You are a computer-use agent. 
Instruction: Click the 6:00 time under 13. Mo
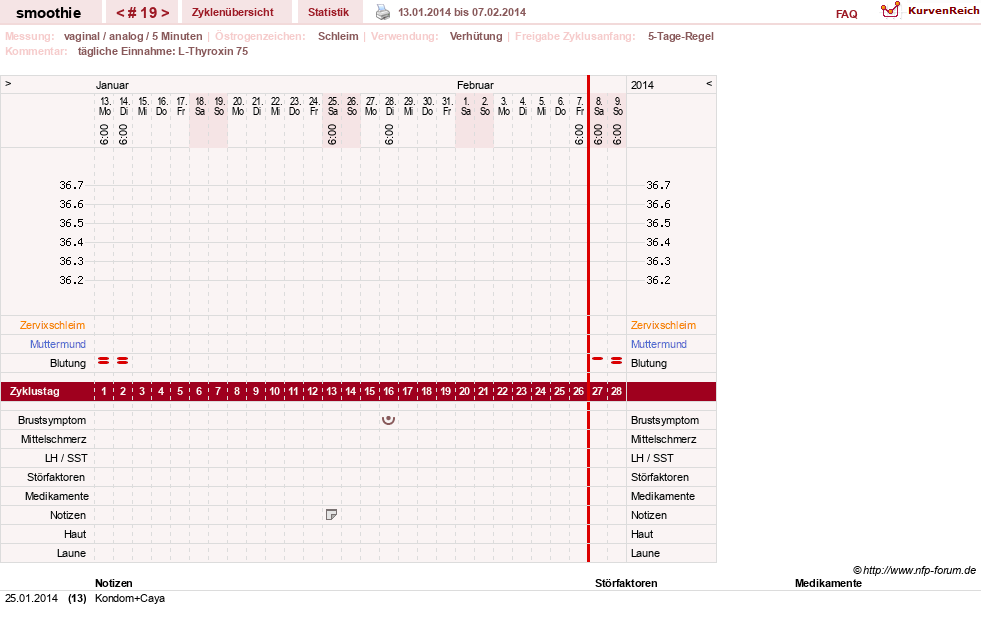[x=104, y=134]
